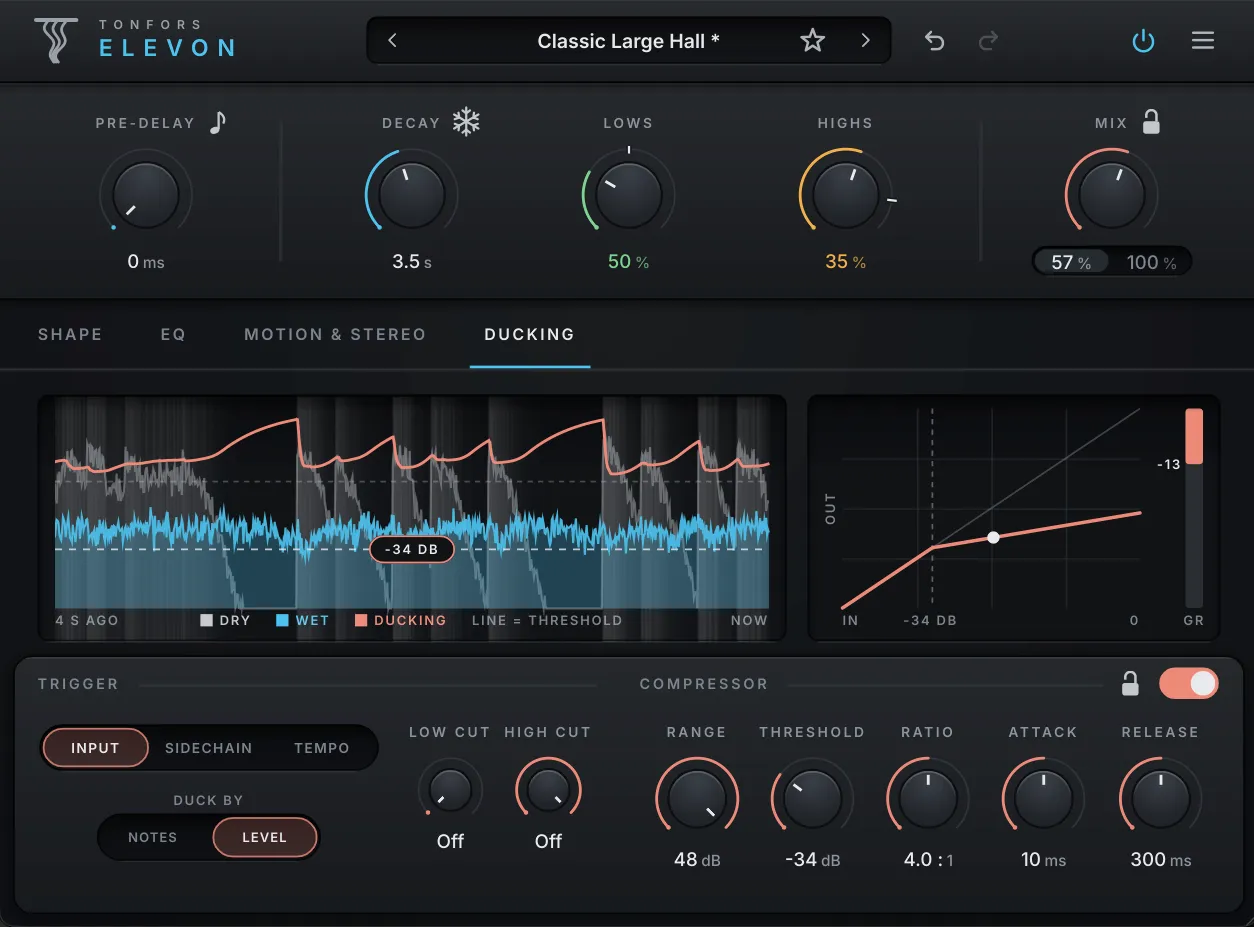Viewport: 1254px width, 927px height.
Task: Toggle the Compressor lock icon
Action: click(x=1130, y=684)
